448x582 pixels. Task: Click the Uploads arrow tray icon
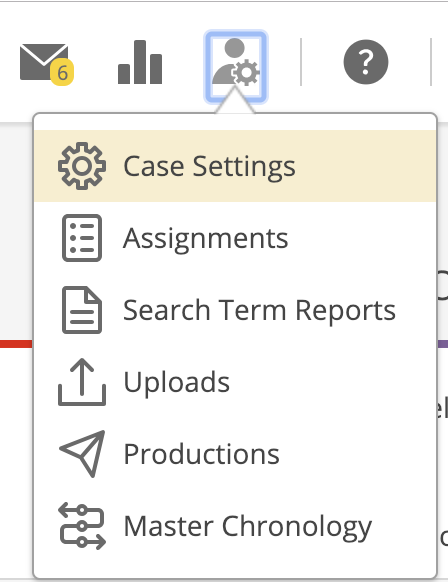82,382
